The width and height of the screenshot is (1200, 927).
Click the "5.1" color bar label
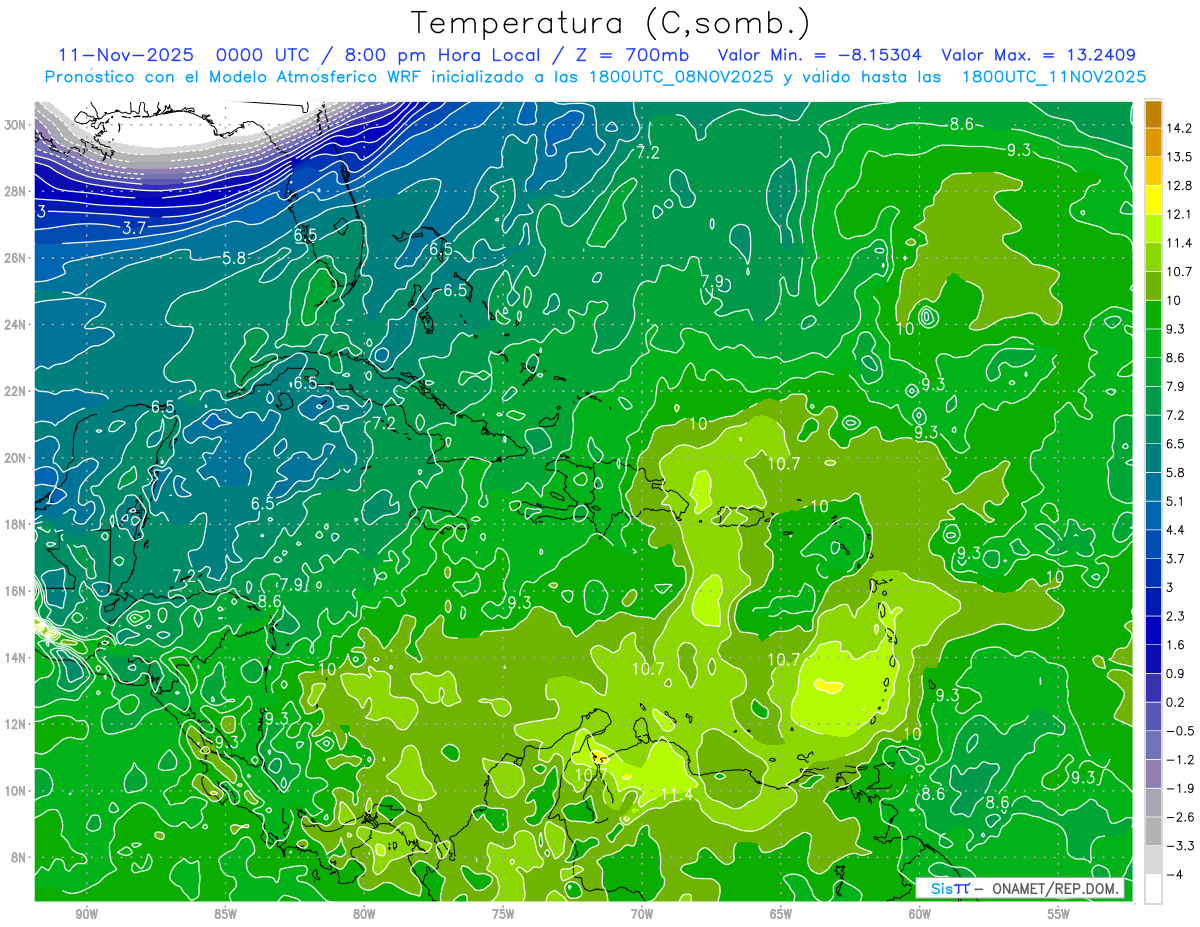click(1174, 501)
